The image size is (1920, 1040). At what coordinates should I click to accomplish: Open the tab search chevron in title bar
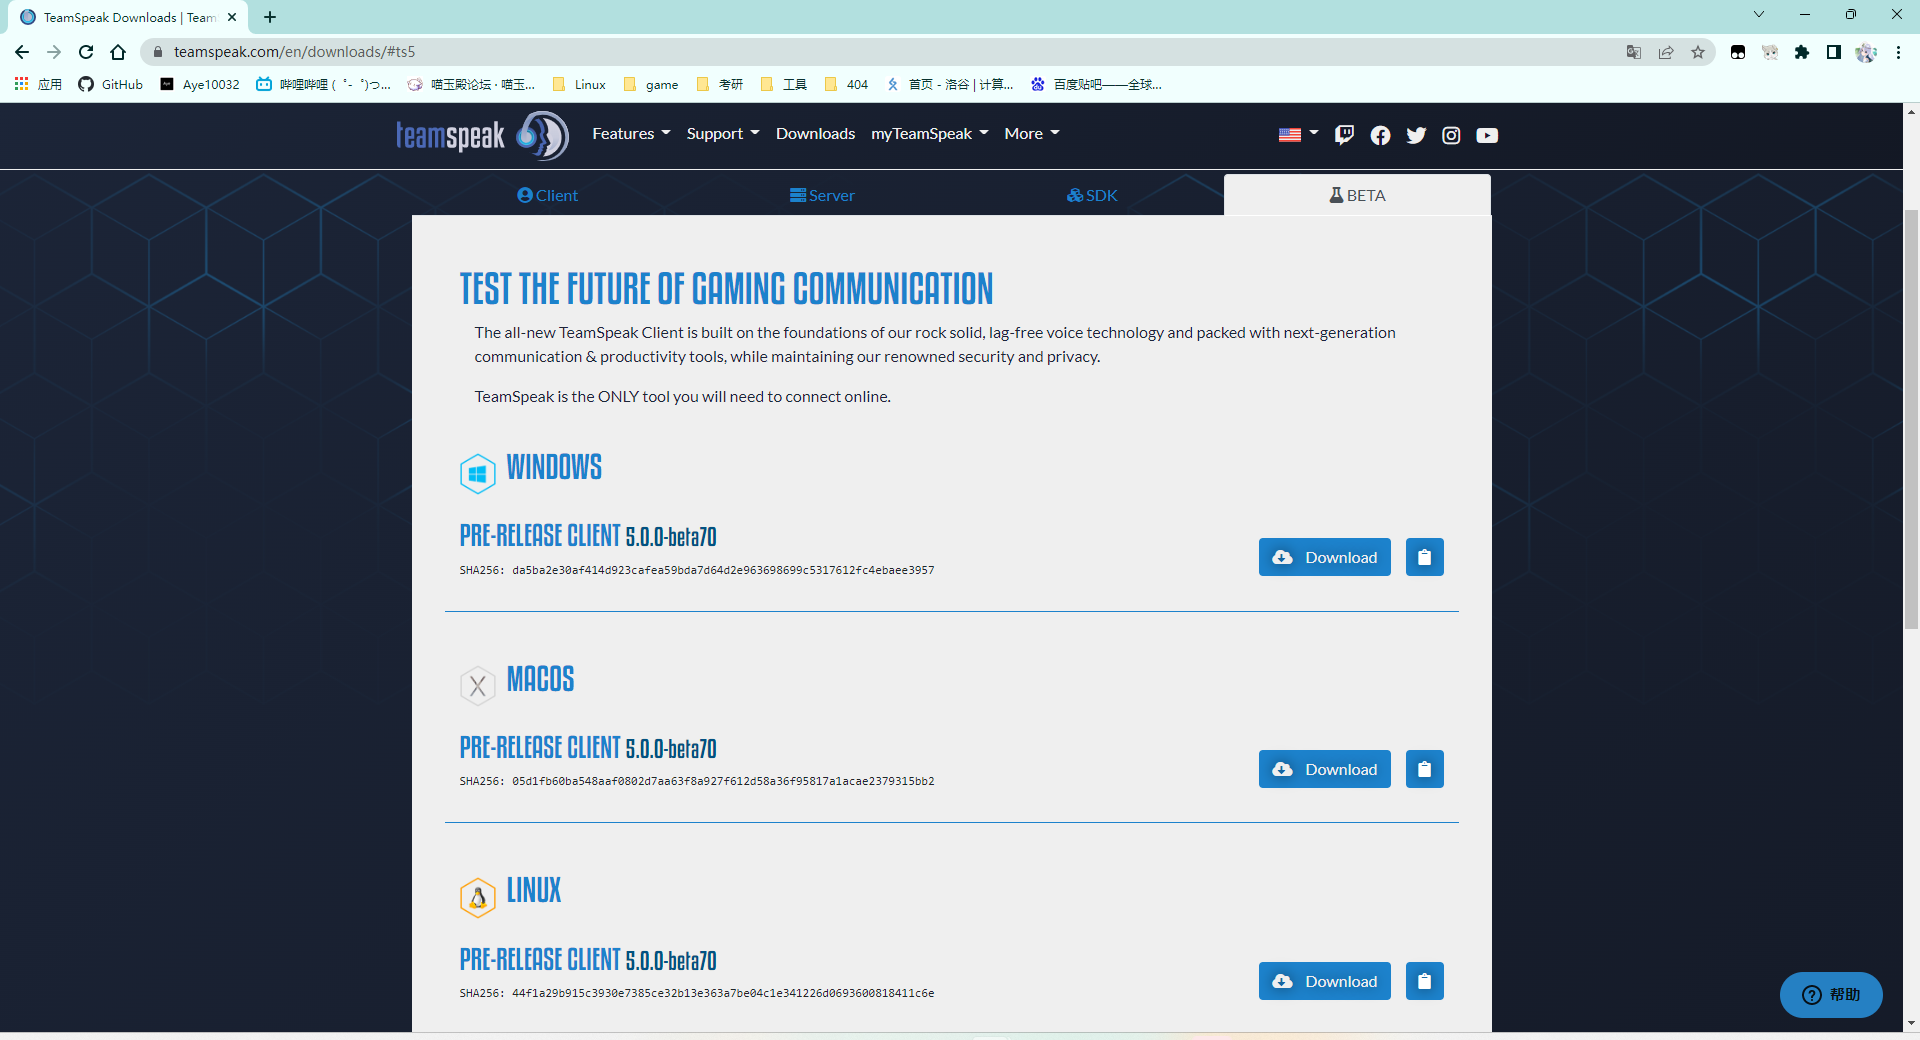[1759, 14]
